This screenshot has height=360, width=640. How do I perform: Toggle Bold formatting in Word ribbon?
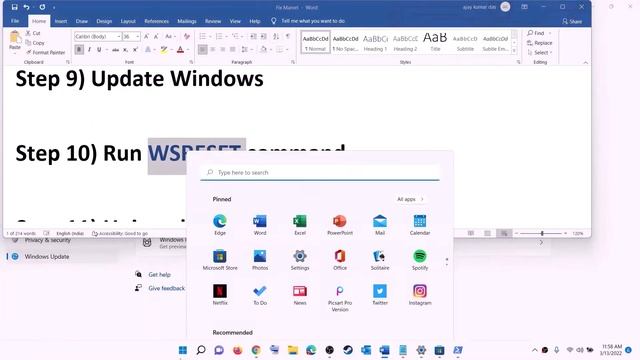(x=79, y=49)
